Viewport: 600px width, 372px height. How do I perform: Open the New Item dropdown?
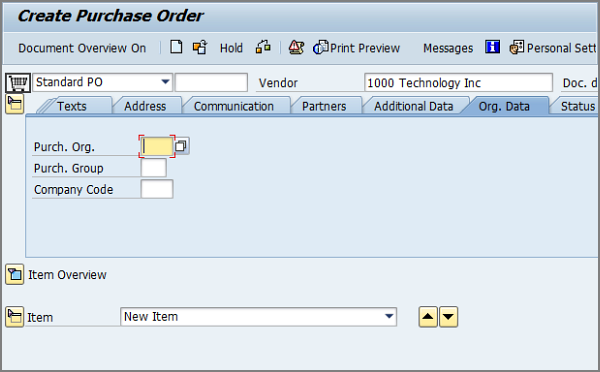(x=389, y=317)
